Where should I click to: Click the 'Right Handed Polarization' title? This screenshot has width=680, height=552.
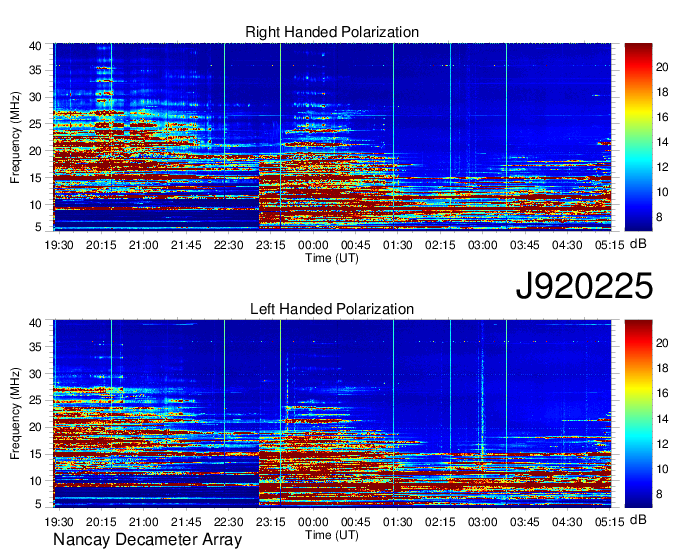tap(332, 32)
